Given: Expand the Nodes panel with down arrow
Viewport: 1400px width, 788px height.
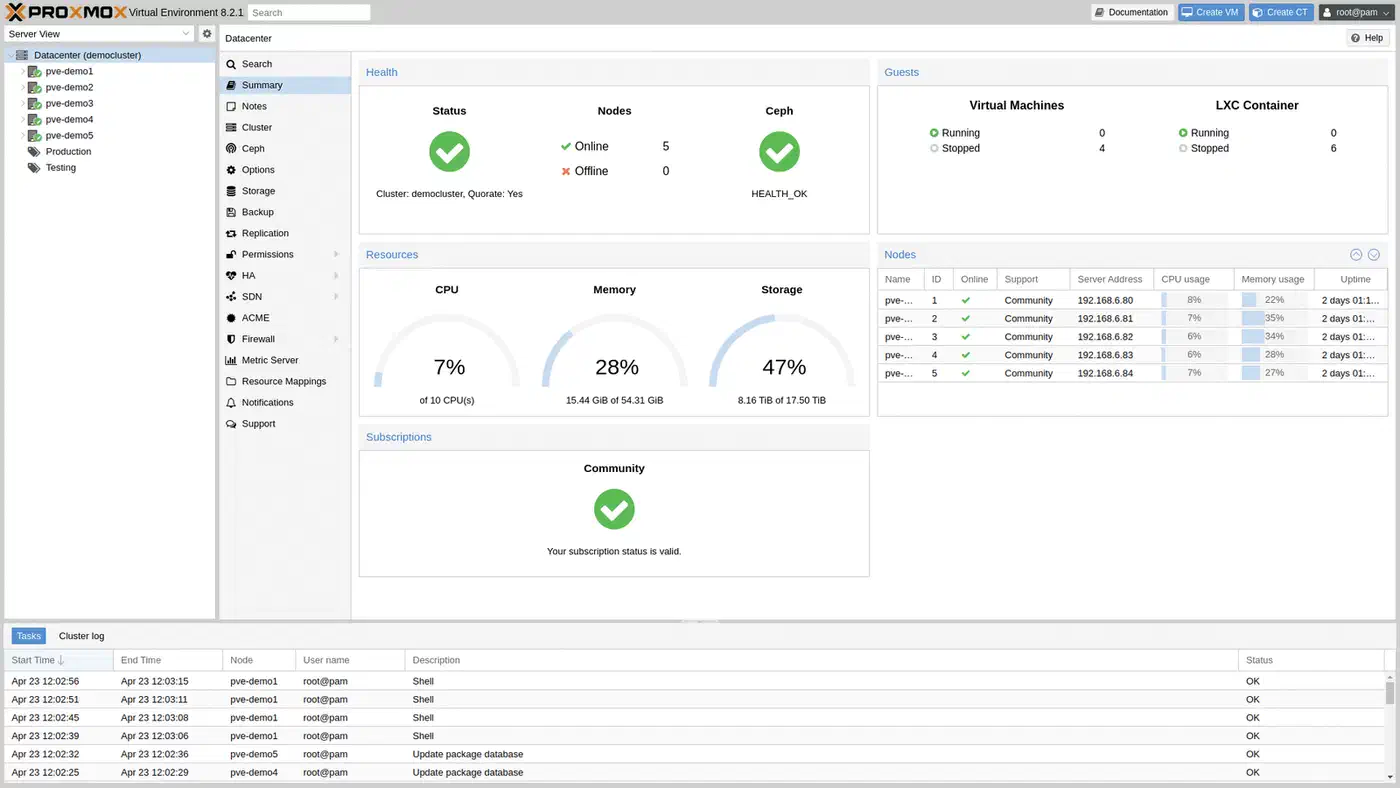Looking at the screenshot, I should point(1374,255).
